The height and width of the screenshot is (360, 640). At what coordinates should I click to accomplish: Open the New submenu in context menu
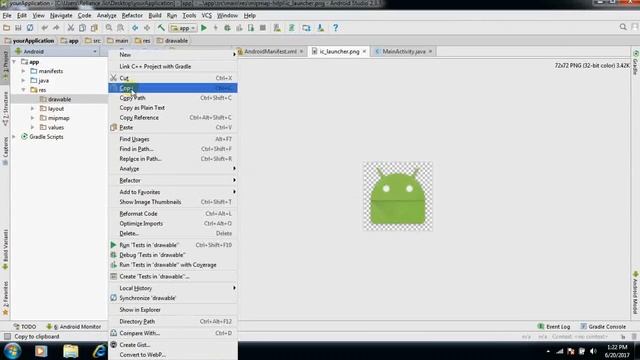coord(173,55)
